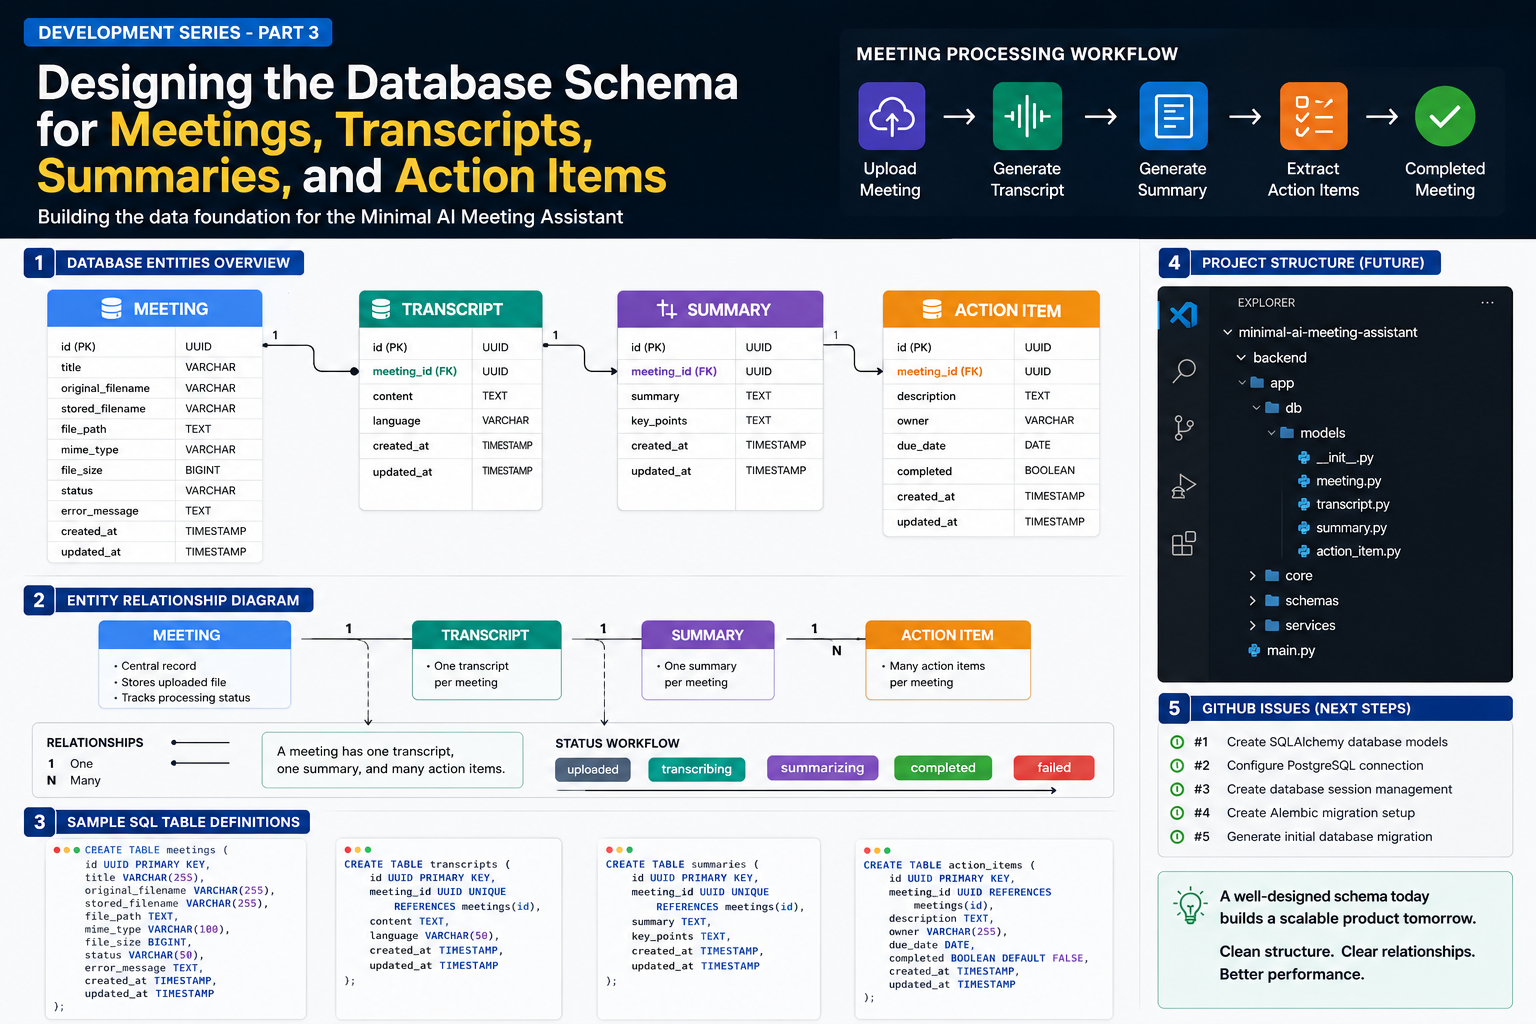Open the Run and Debug icon
Screen dimensions: 1536x1024
point(1183,486)
